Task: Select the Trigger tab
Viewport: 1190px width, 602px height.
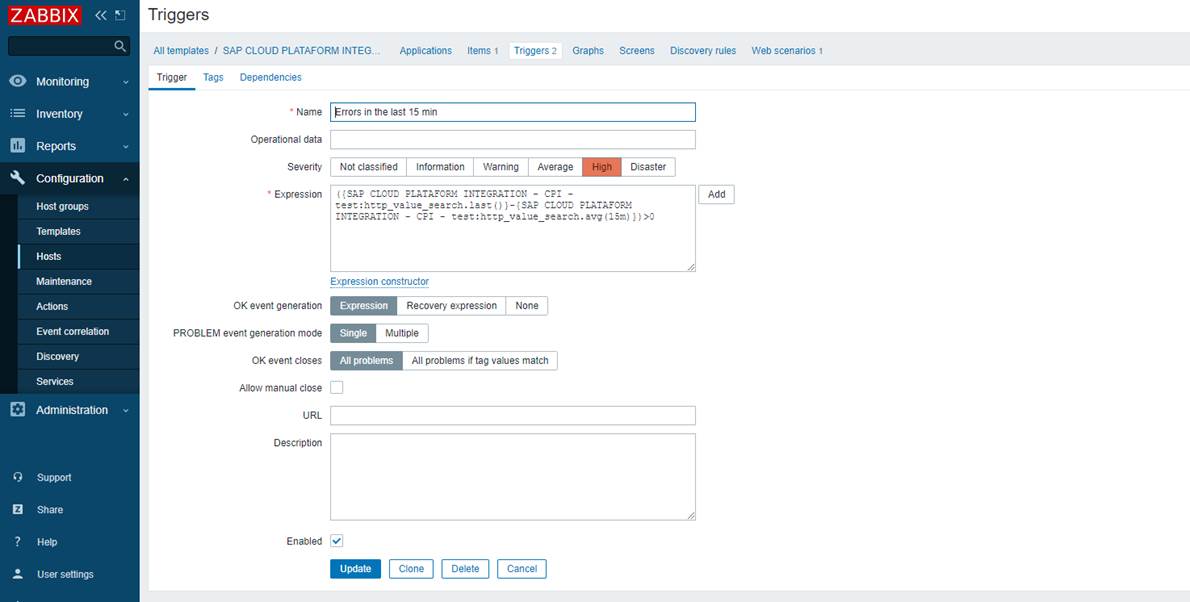Action: click(172, 77)
